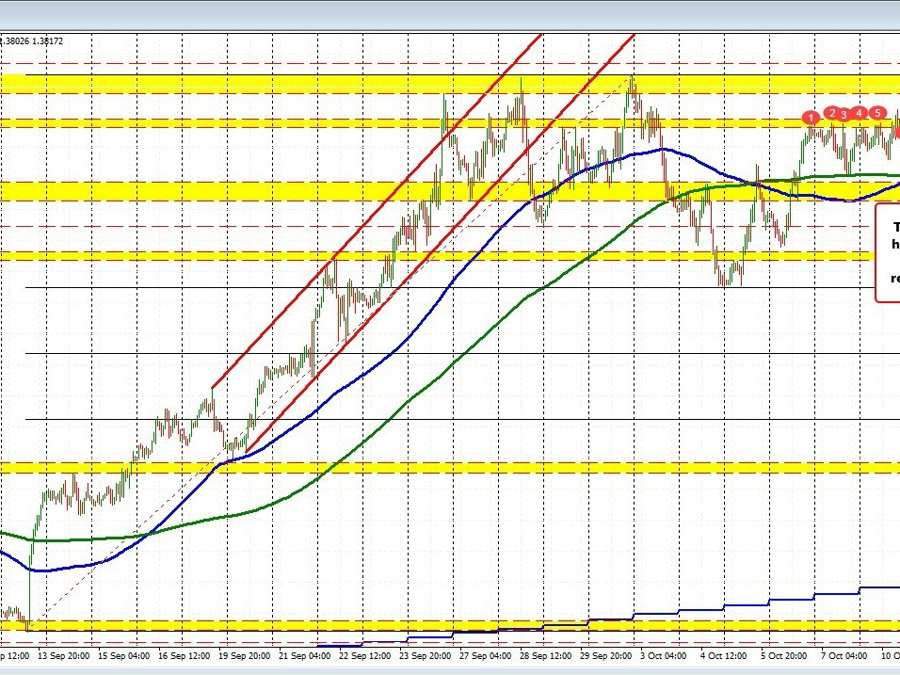This screenshot has height=675, width=900.
Task: Select the red circle marker 4
Action: click(859, 113)
